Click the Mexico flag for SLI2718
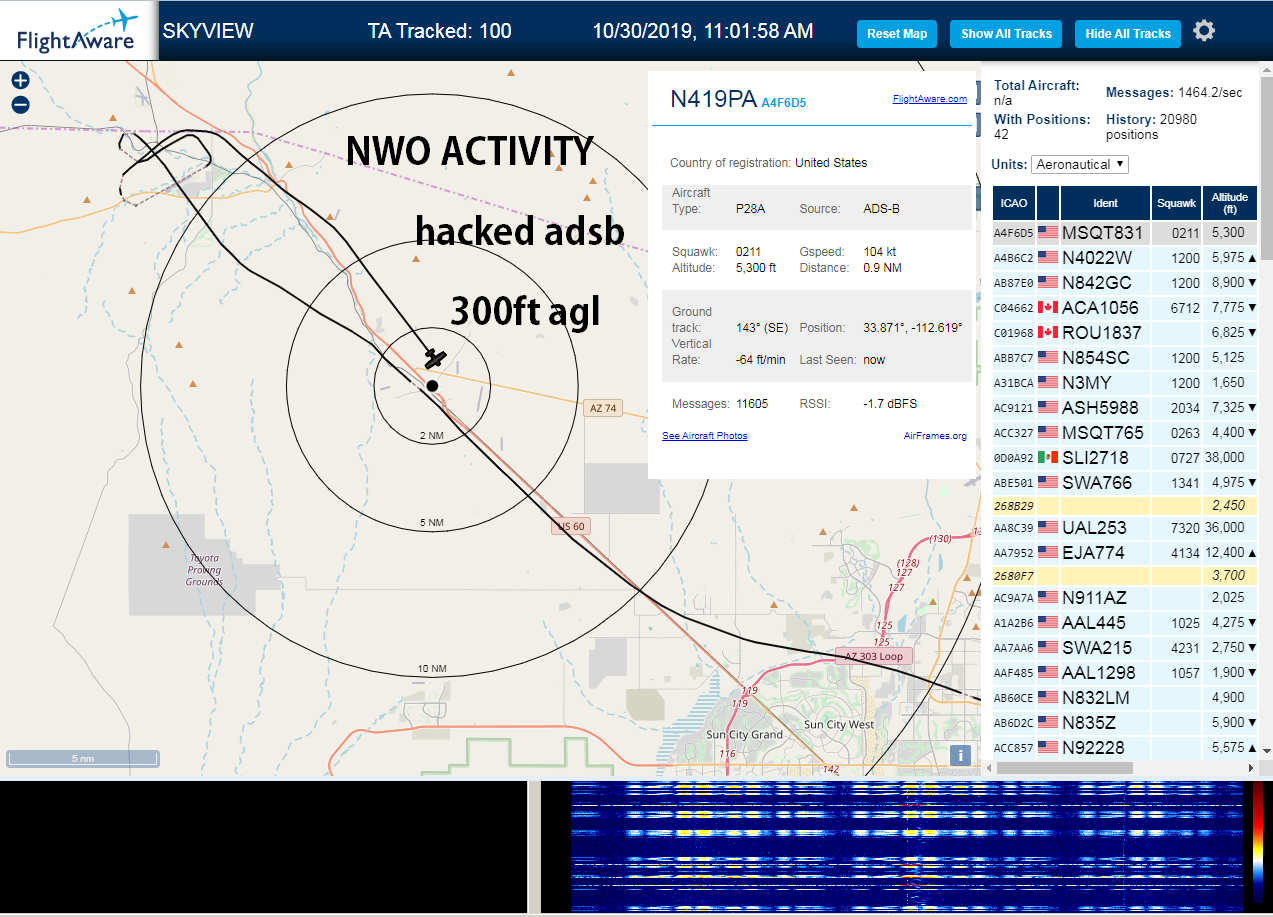 (1048, 457)
